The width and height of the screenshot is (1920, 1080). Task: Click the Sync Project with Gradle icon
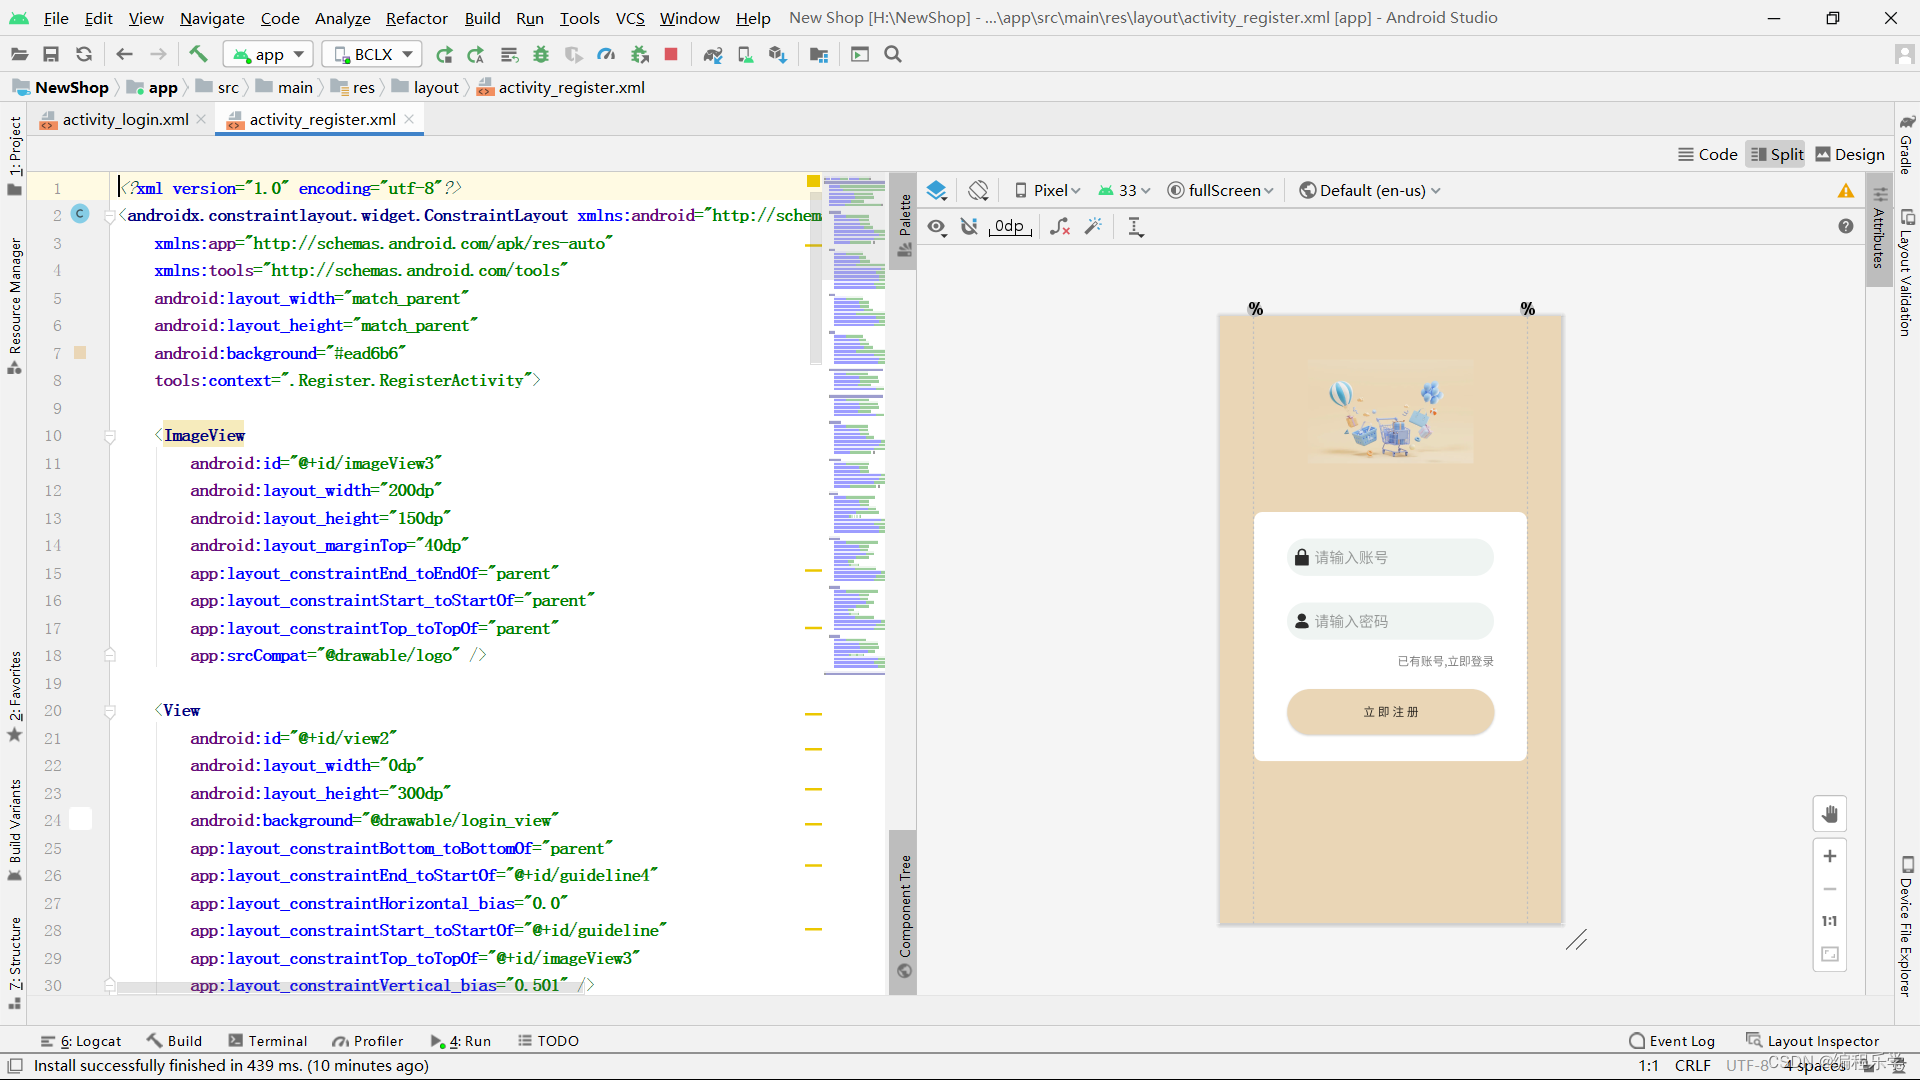click(x=712, y=54)
